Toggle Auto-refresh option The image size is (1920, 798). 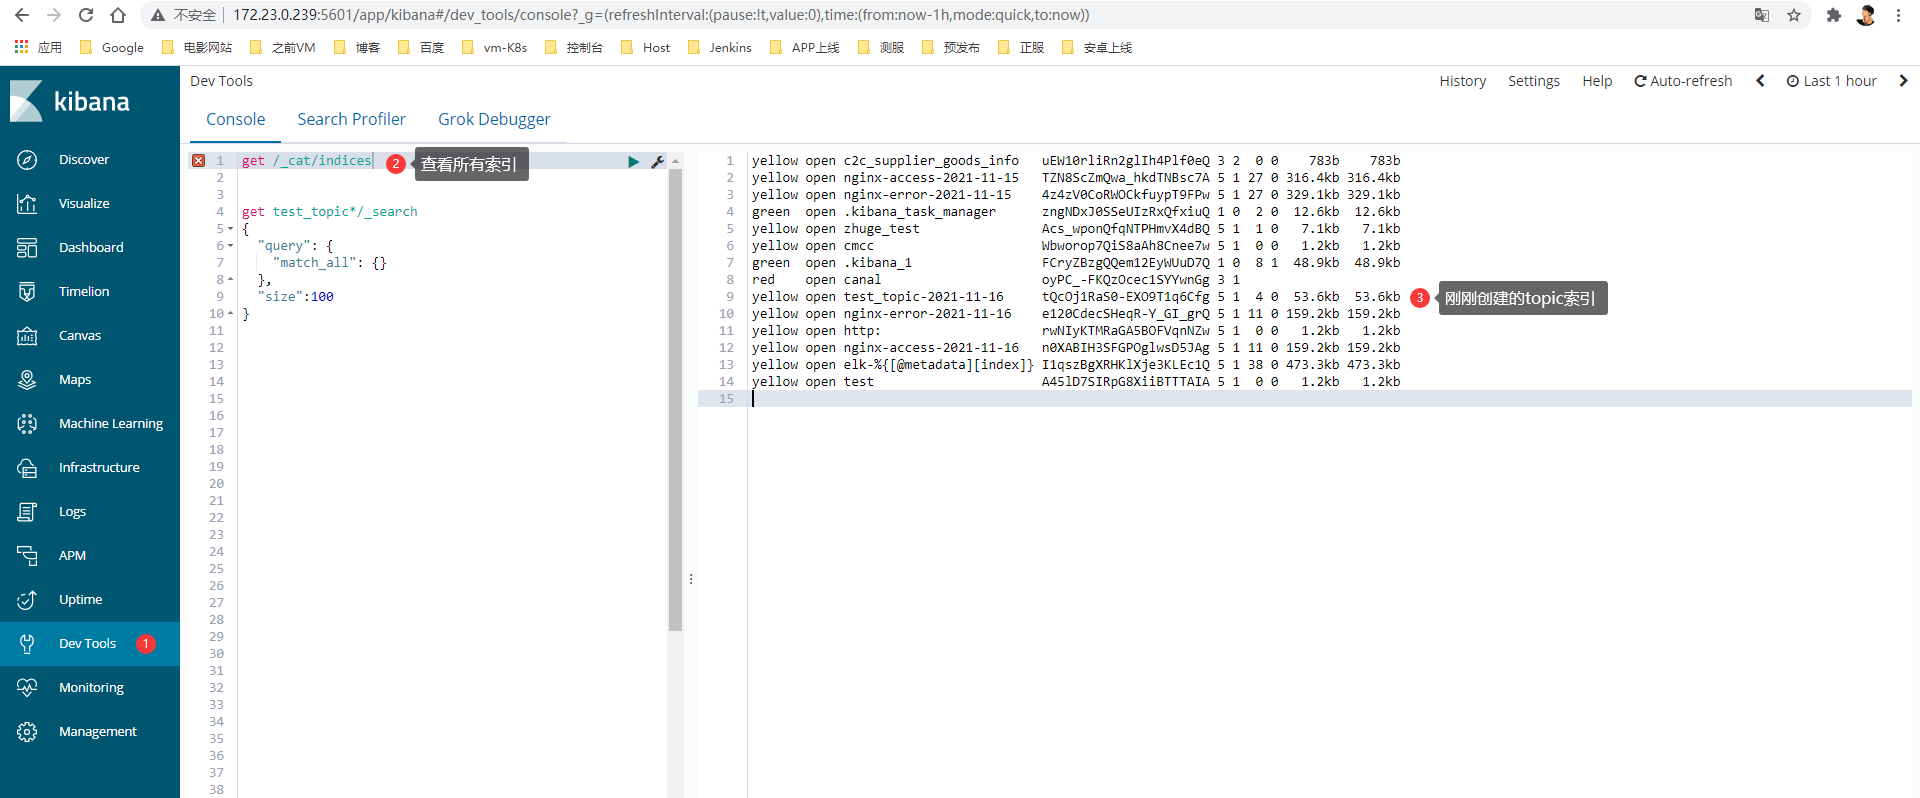point(1683,81)
